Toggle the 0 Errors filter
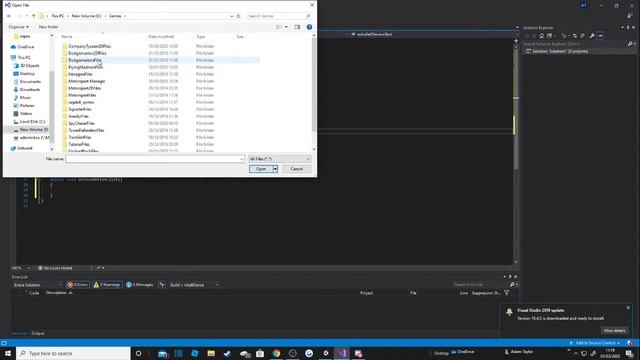Image resolution: width=640 pixels, height=360 pixels. pyautogui.click(x=77, y=285)
